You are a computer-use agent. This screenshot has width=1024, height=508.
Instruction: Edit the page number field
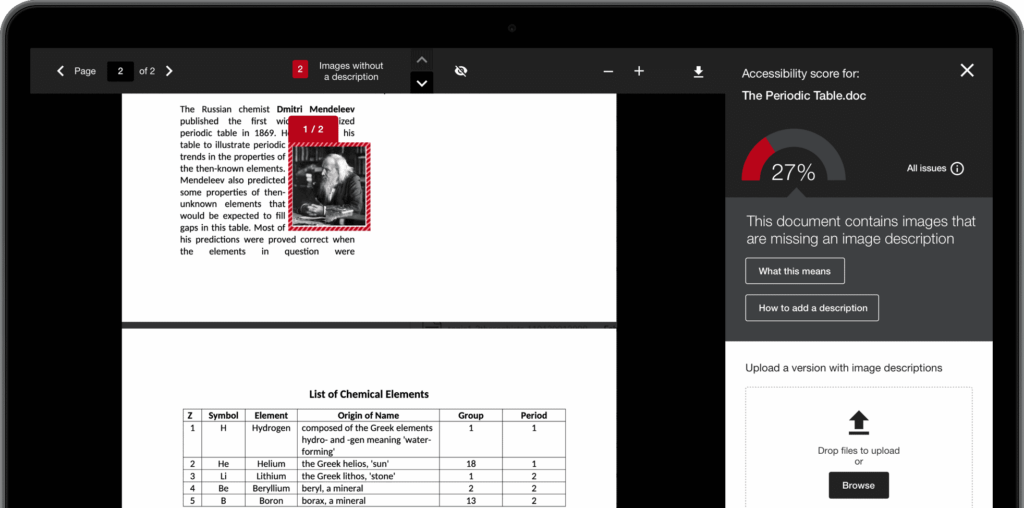(x=120, y=71)
